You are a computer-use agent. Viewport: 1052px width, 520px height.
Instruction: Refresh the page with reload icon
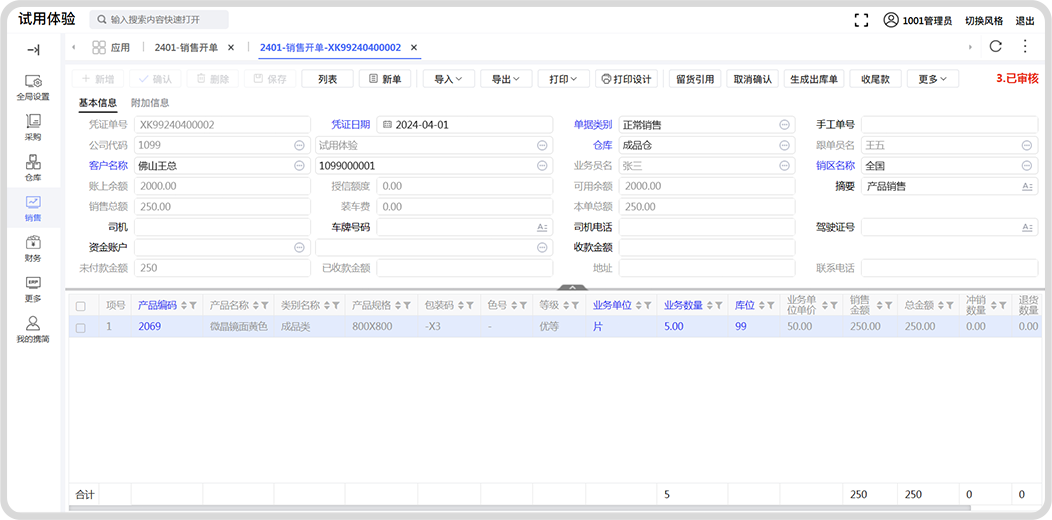coord(996,46)
